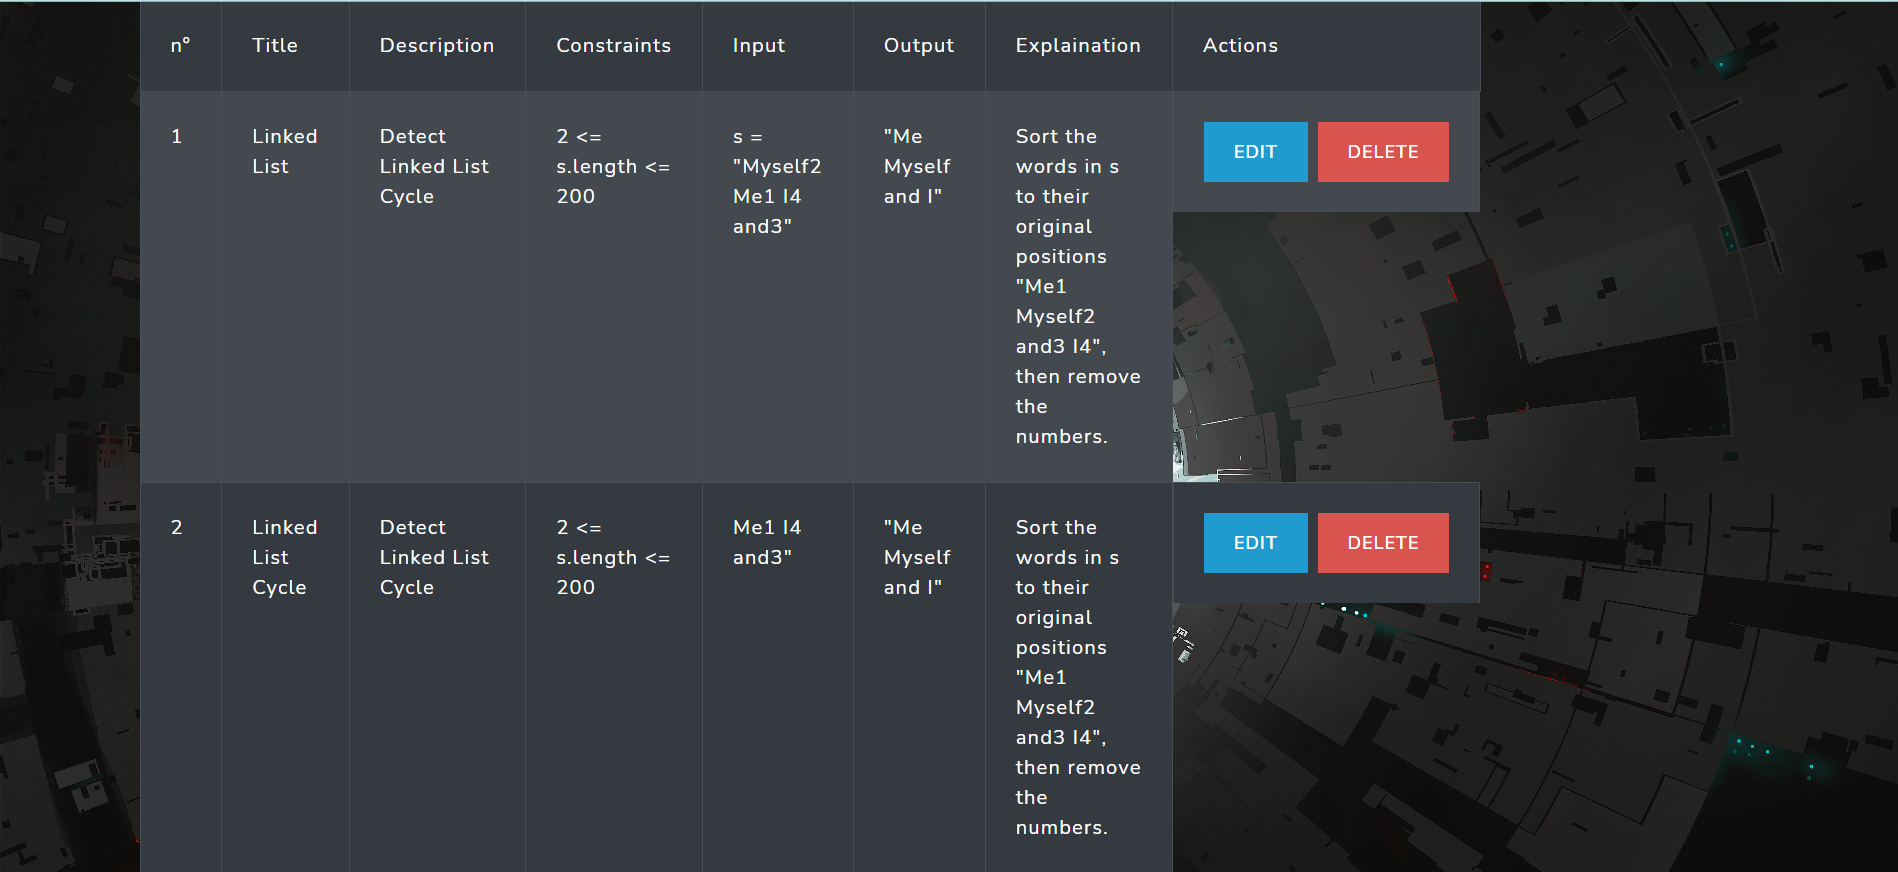This screenshot has width=1898, height=872.
Task: Click row 1 constraints '2 <= s.length <= 200'
Action: coord(613,166)
